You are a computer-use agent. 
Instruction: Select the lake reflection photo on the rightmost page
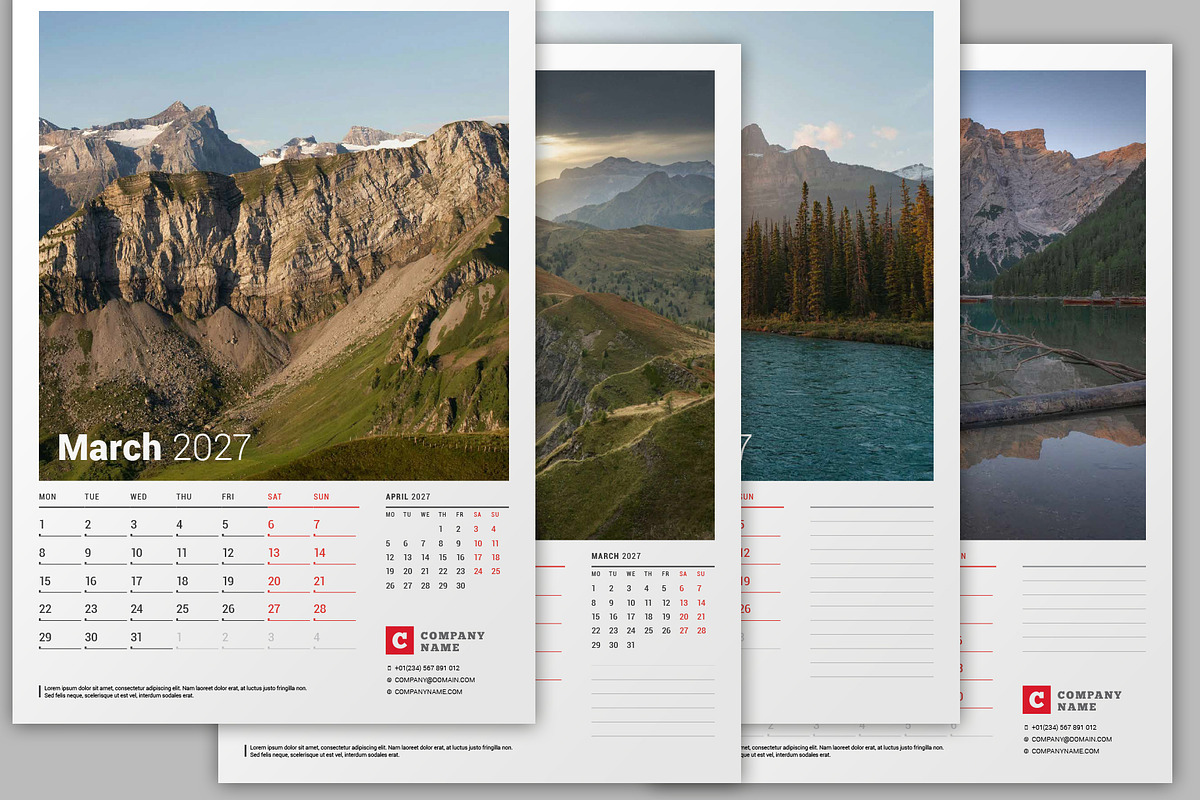click(1053, 305)
